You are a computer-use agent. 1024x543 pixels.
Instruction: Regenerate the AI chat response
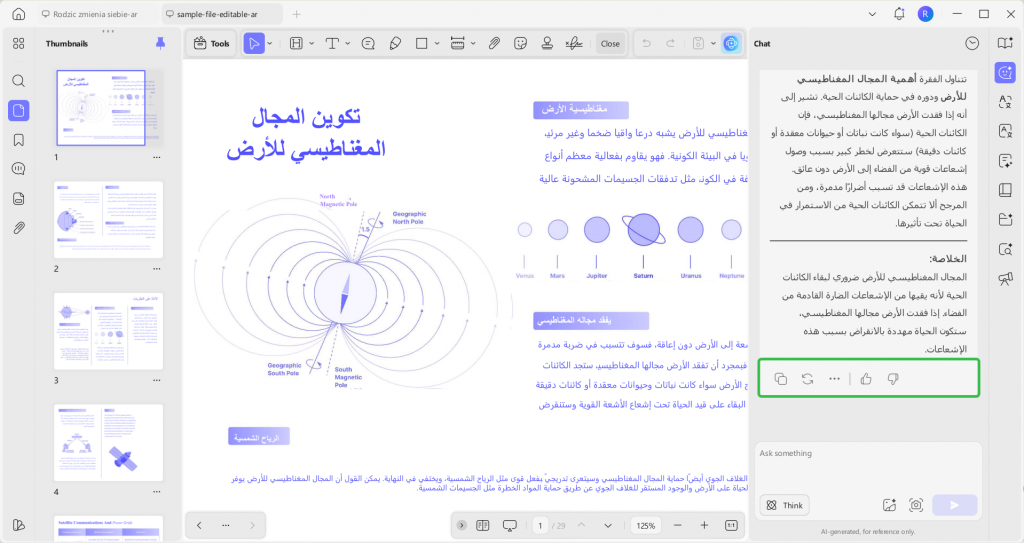(808, 379)
